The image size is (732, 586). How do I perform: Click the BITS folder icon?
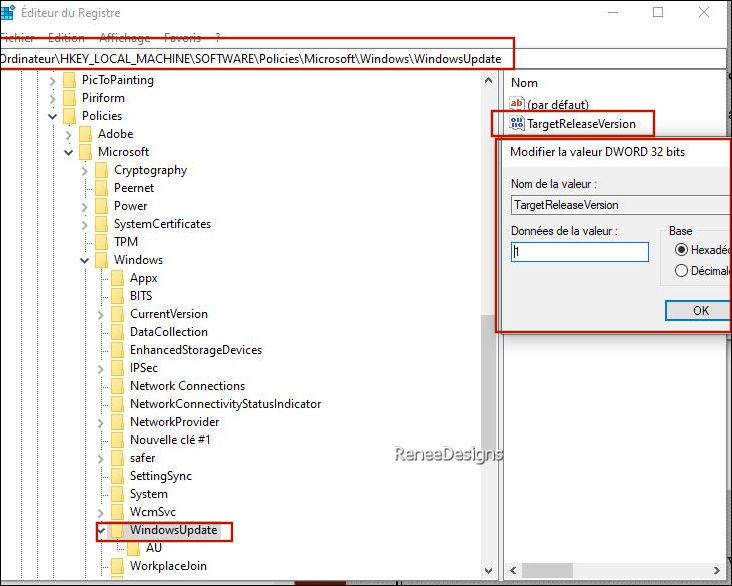pyautogui.click(x=118, y=297)
